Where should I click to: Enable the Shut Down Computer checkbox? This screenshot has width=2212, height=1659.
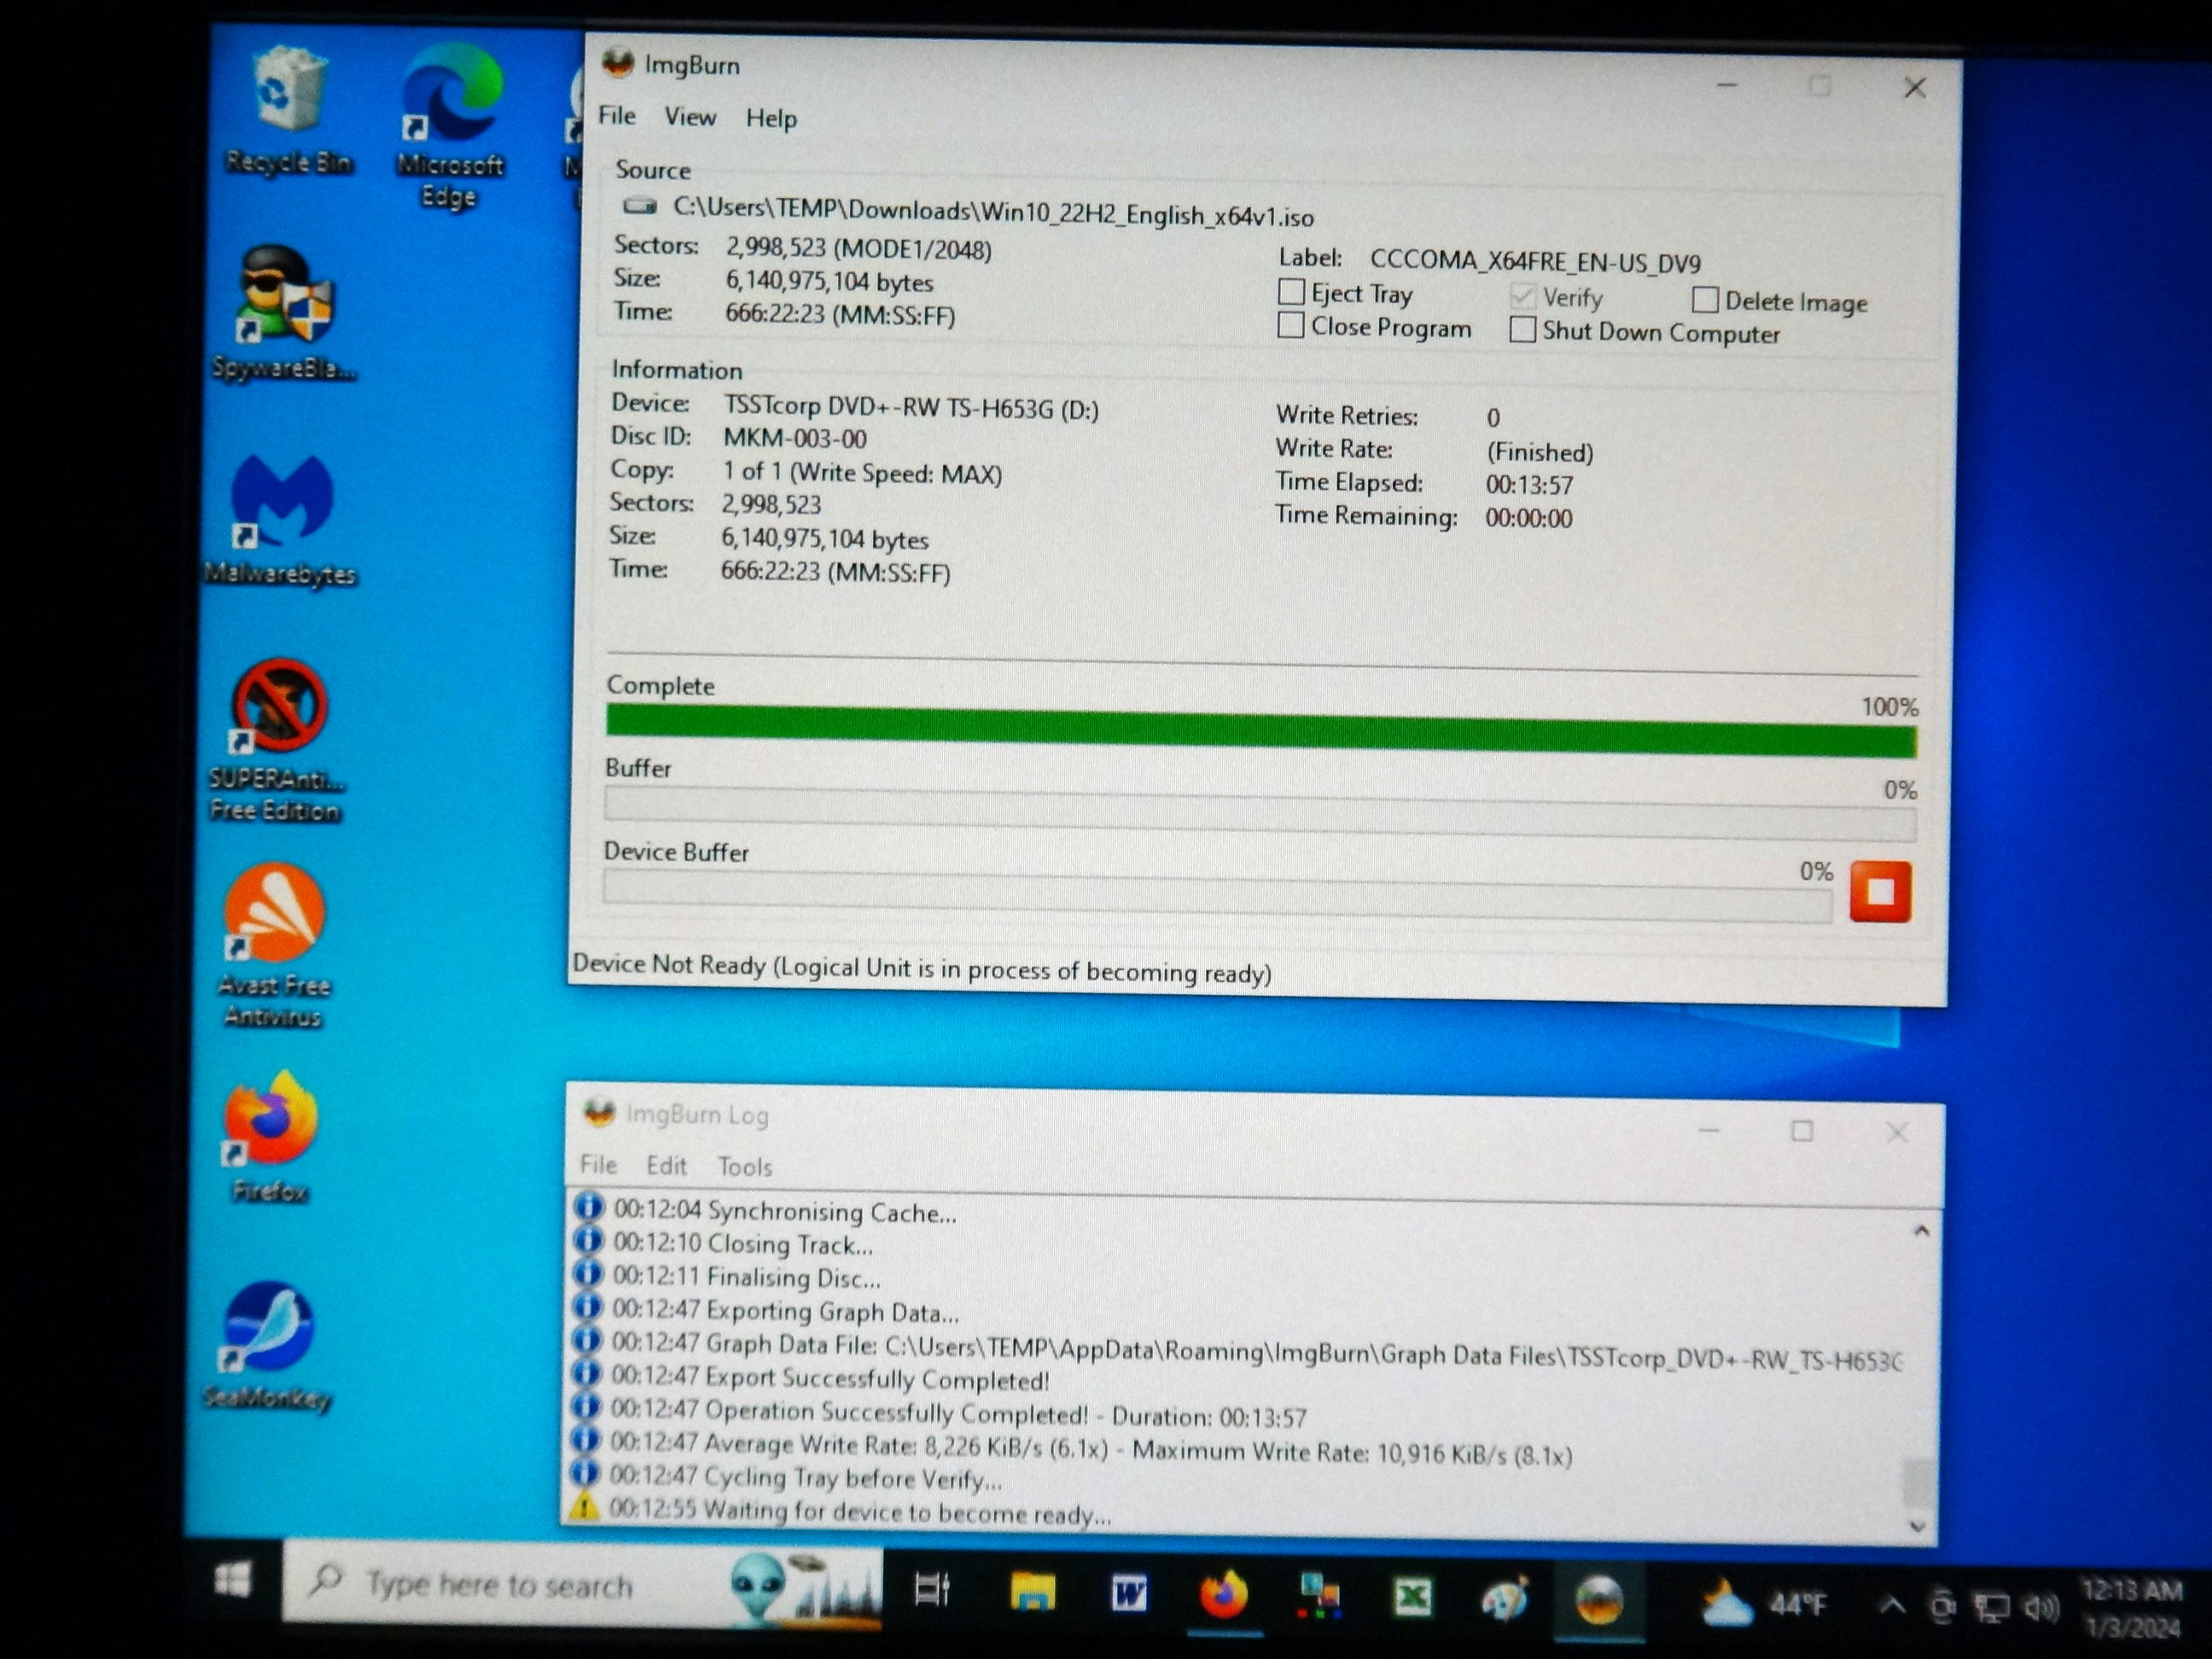pos(1522,329)
